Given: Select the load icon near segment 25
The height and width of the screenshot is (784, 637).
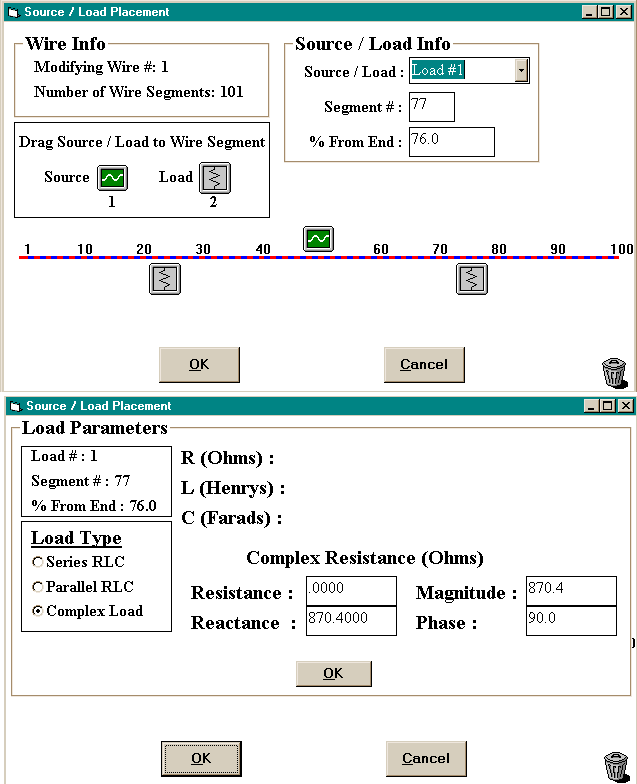Looking at the screenshot, I should pos(165,279).
